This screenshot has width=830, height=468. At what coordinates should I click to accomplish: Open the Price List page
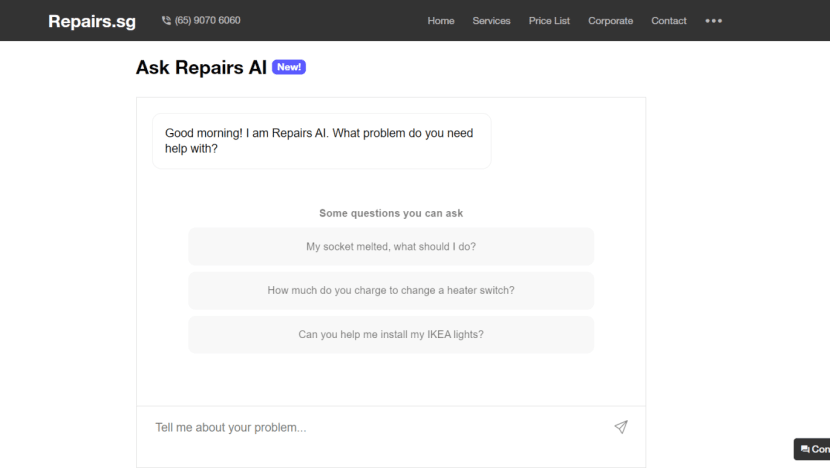point(549,21)
